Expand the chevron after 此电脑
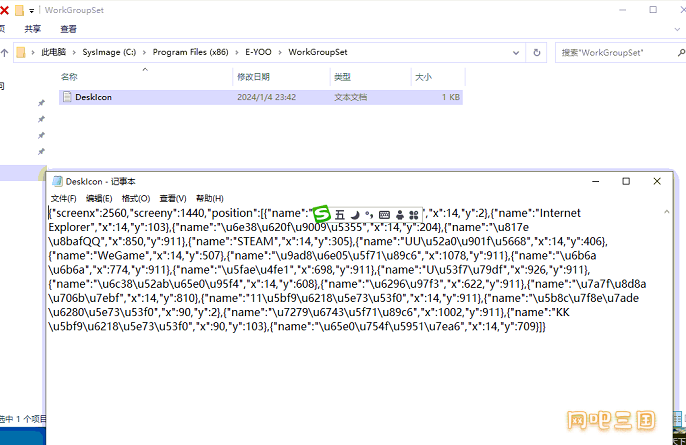The width and height of the screenshot is (686, 445). tap(74, 53)
